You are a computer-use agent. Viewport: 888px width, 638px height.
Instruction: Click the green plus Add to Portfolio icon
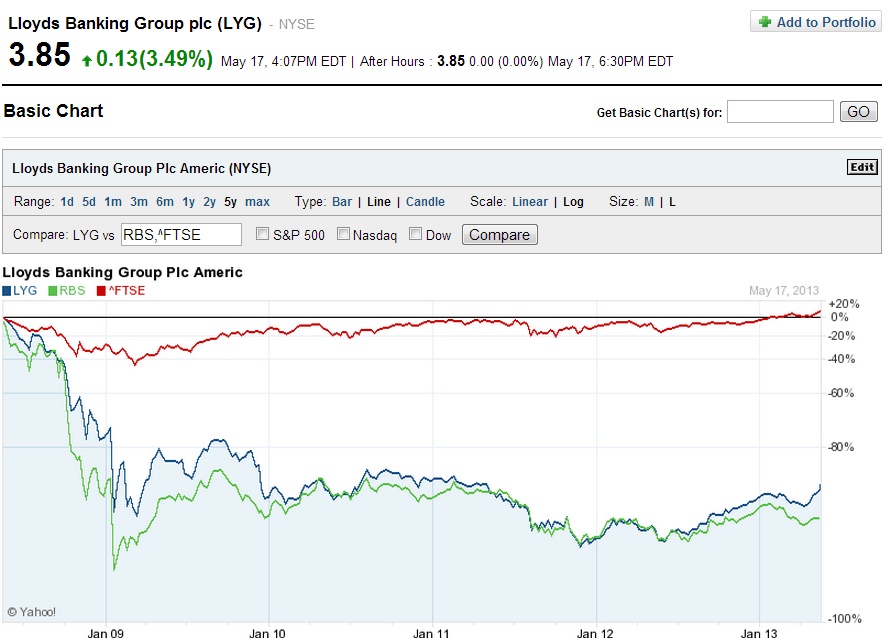pyautogui.click(x=765, y=22)
